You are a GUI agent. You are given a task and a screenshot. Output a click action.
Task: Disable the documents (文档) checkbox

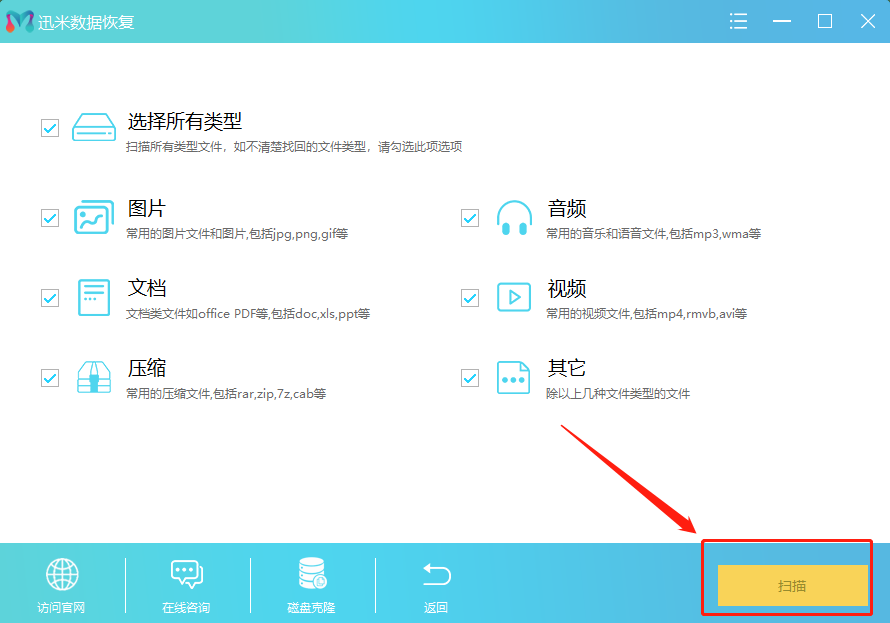point(50,297)
